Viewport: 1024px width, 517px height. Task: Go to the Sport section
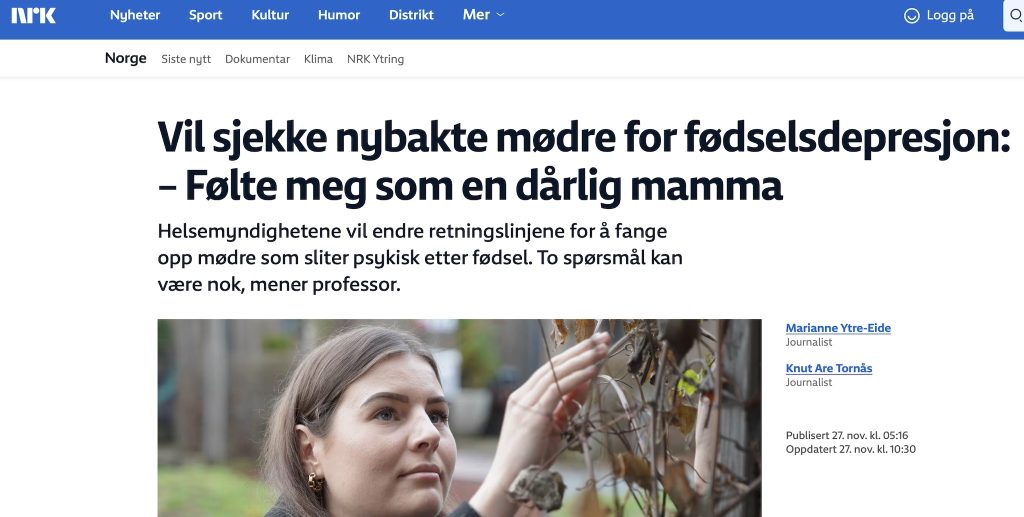pos(206,16)
